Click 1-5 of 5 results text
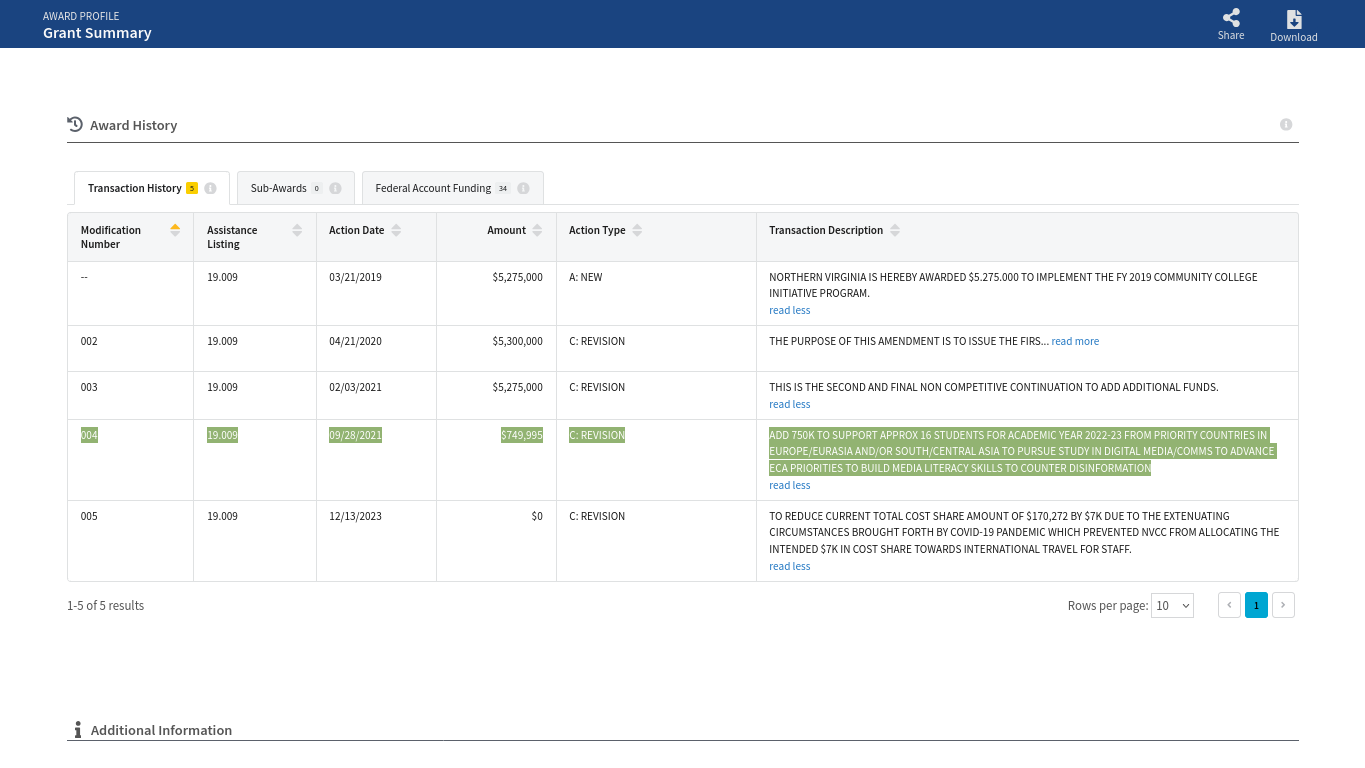The height and width of the screenshot is (768, 1365). [106, 605]
